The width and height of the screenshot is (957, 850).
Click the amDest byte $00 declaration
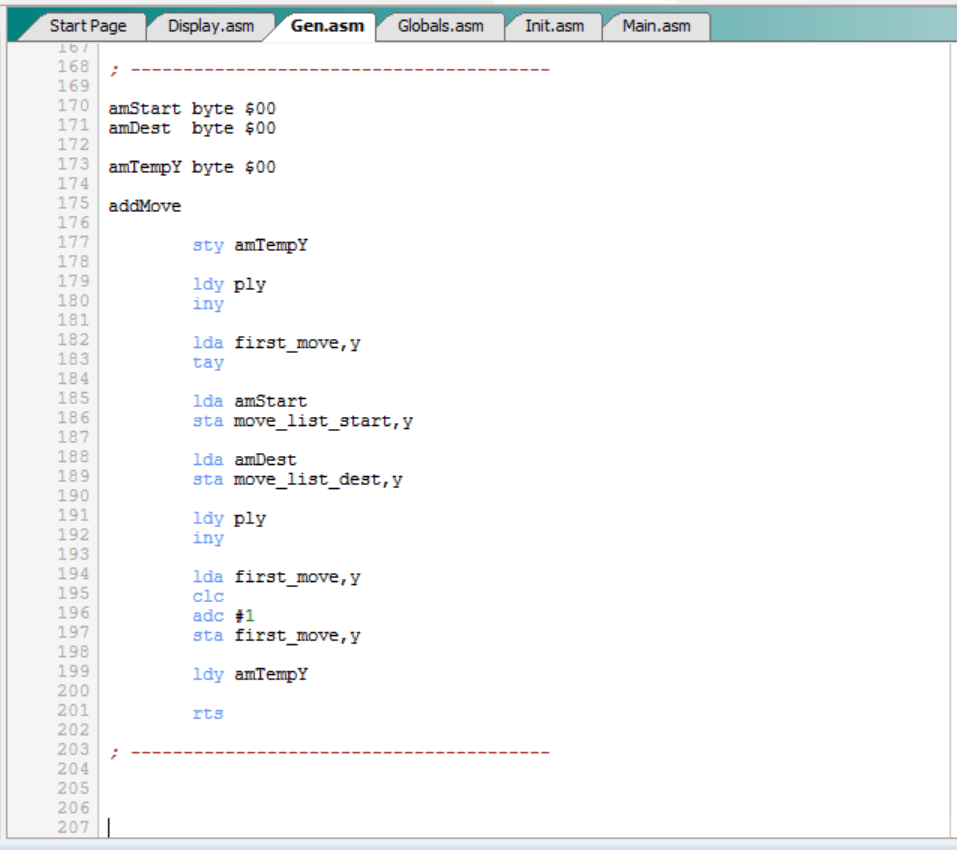(191, 128)
